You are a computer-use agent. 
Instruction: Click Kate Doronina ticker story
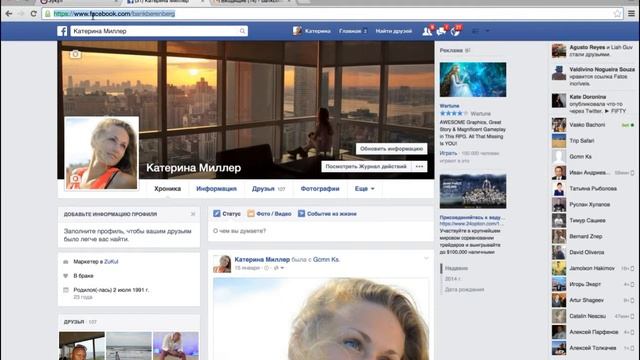(x=593, y=104)
